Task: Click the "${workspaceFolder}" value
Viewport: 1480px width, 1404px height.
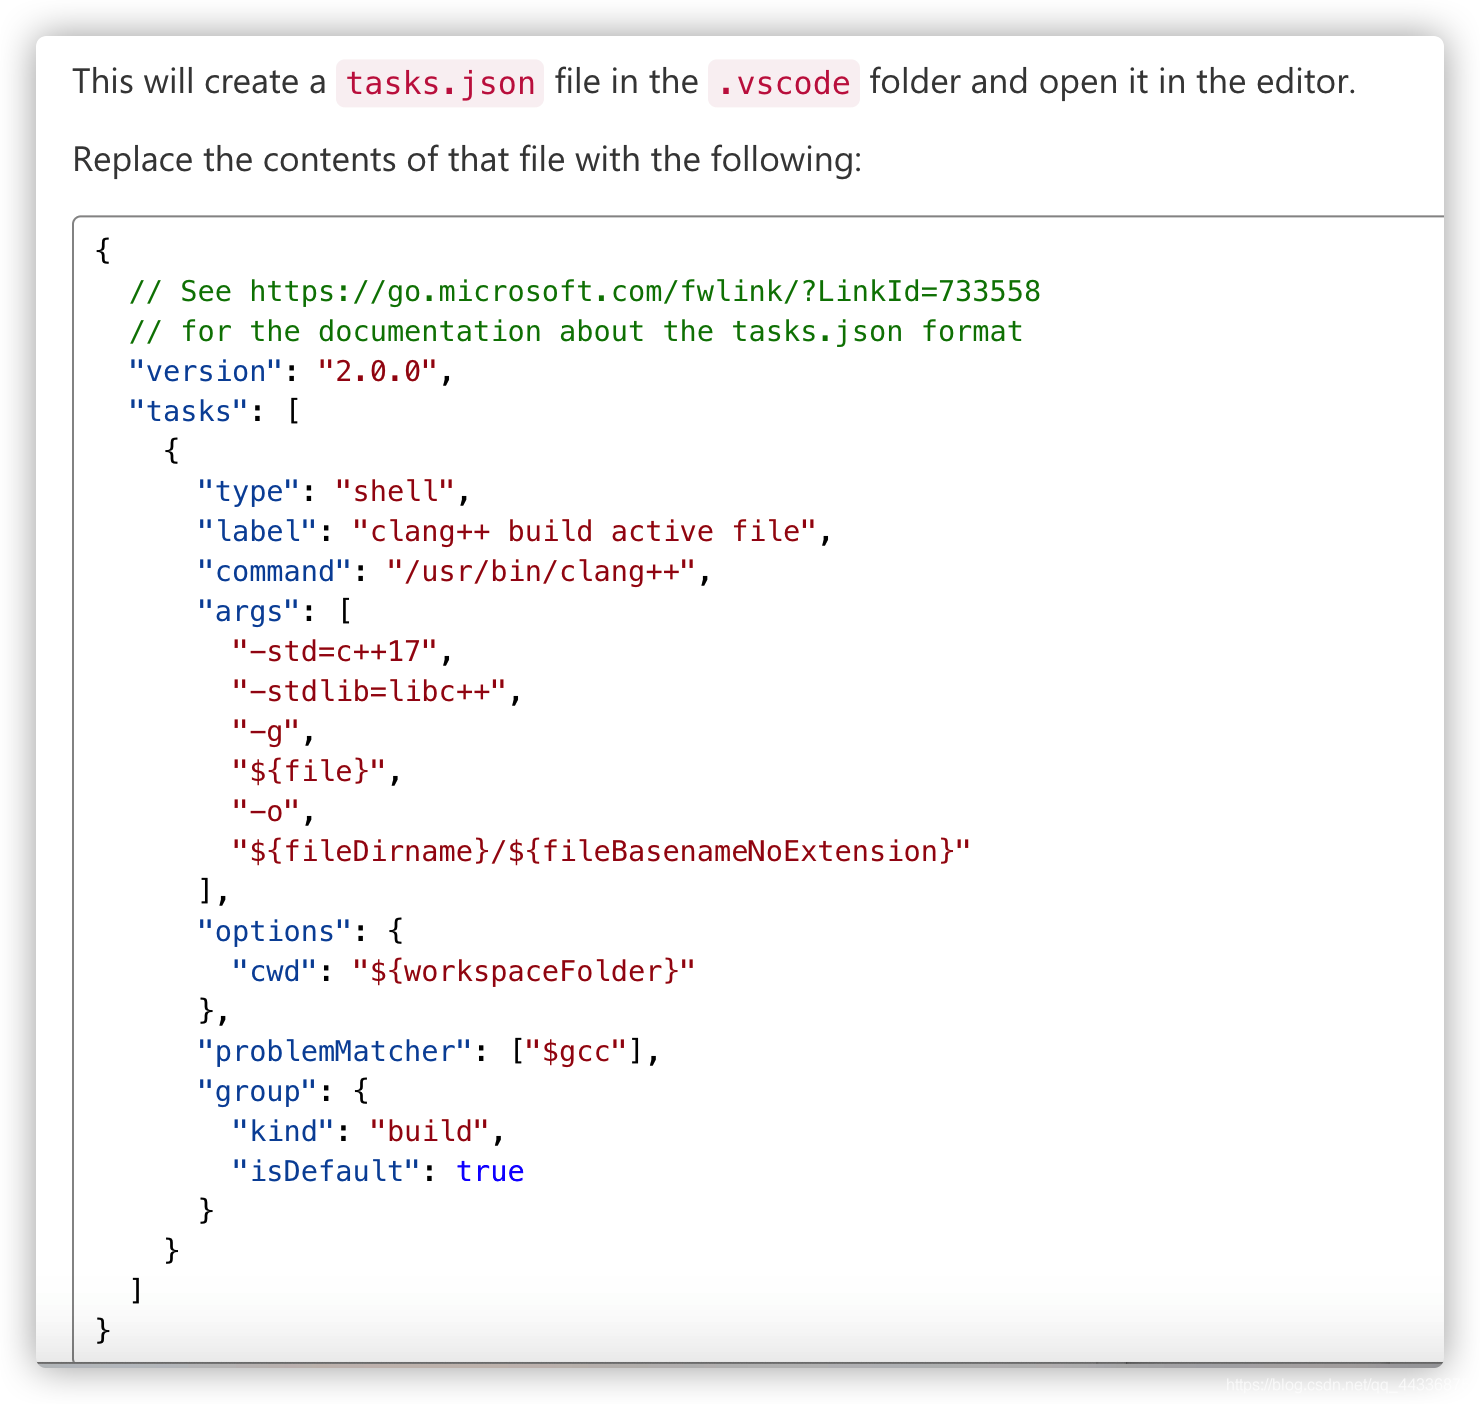Action: 524,971
